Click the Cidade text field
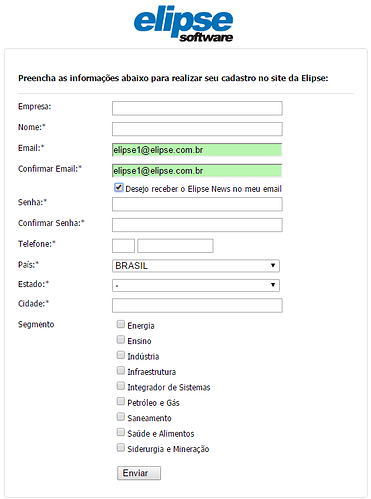The image size is (371, 499). point(197,305)
